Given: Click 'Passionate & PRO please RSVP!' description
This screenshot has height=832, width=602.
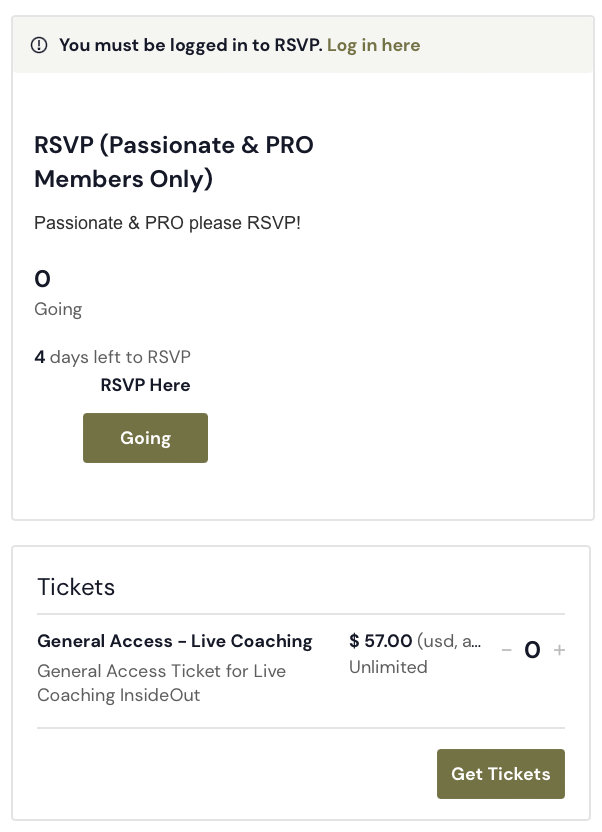Looking at the screenshot, I should pyautogui.click(x=168, y=223).
